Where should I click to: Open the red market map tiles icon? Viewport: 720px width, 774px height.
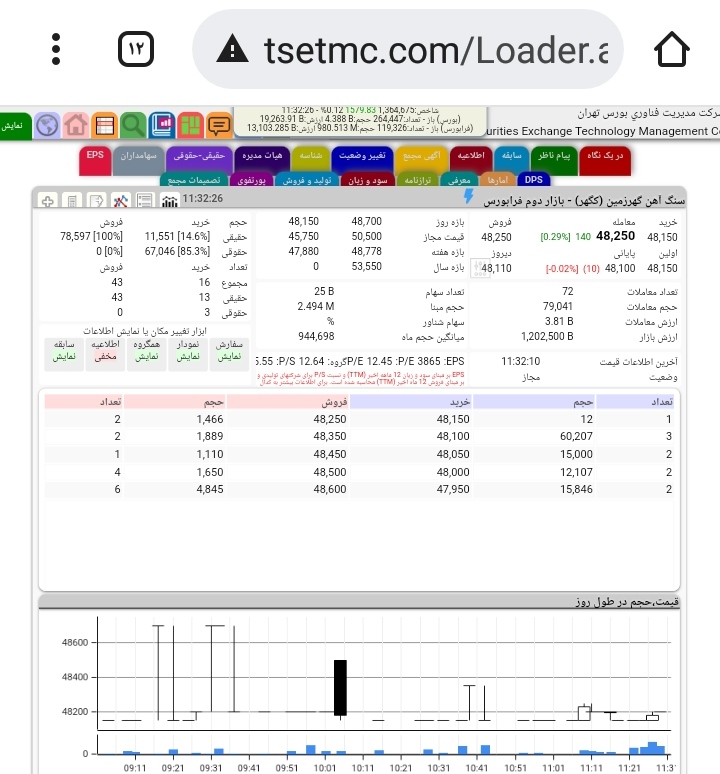(x=190, y=125)
